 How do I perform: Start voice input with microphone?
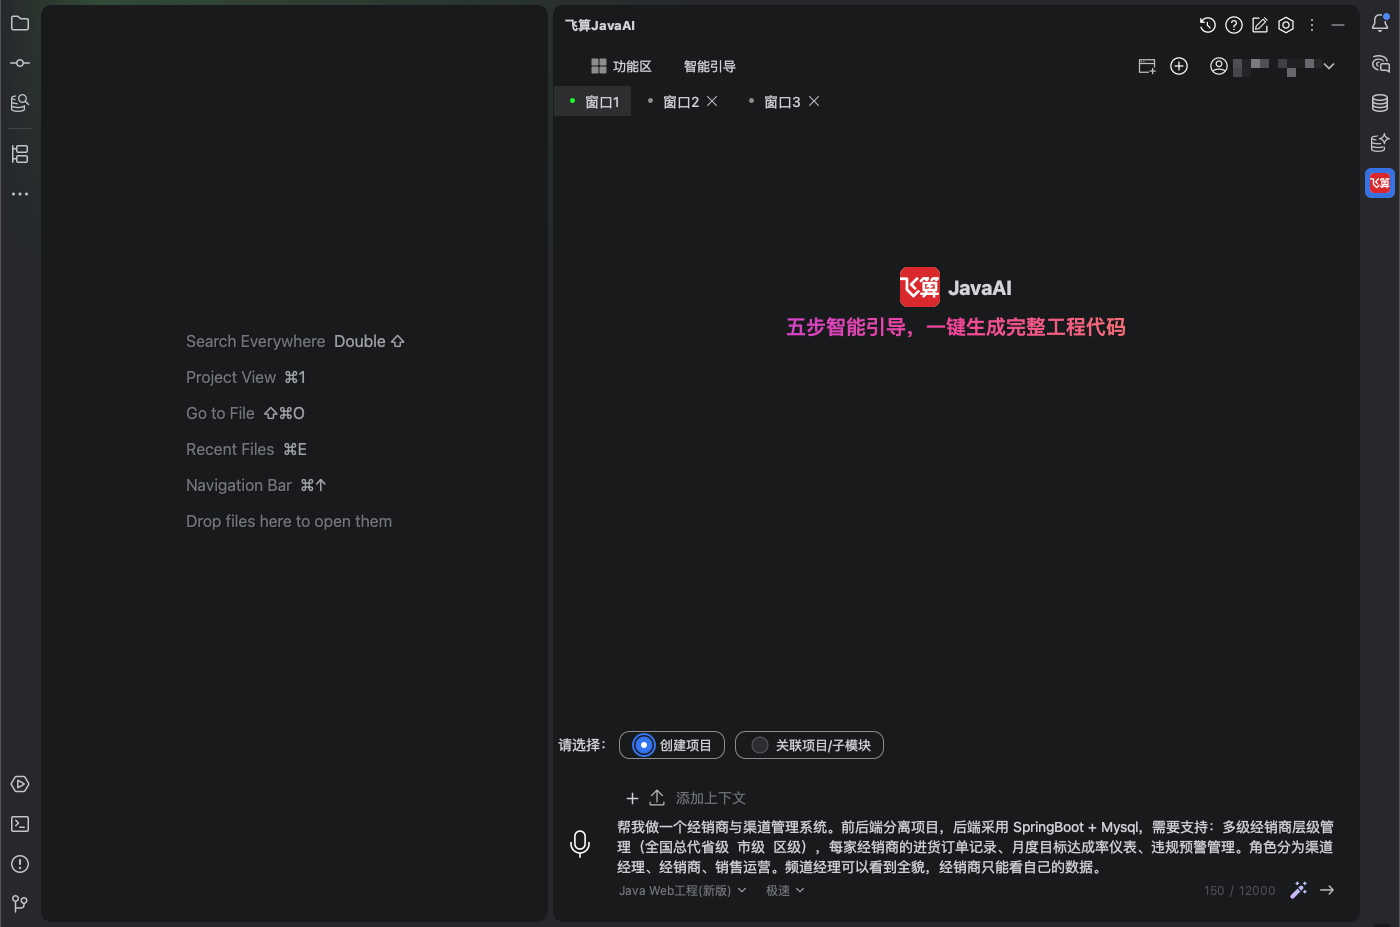click(x=580, y=844)
